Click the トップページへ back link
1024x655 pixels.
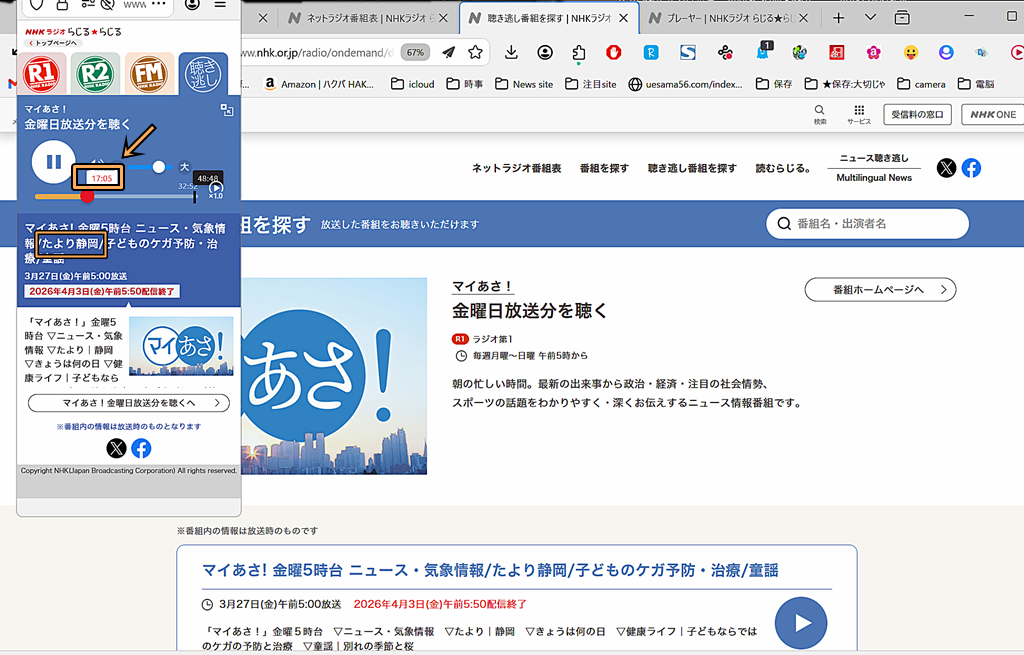54,42
